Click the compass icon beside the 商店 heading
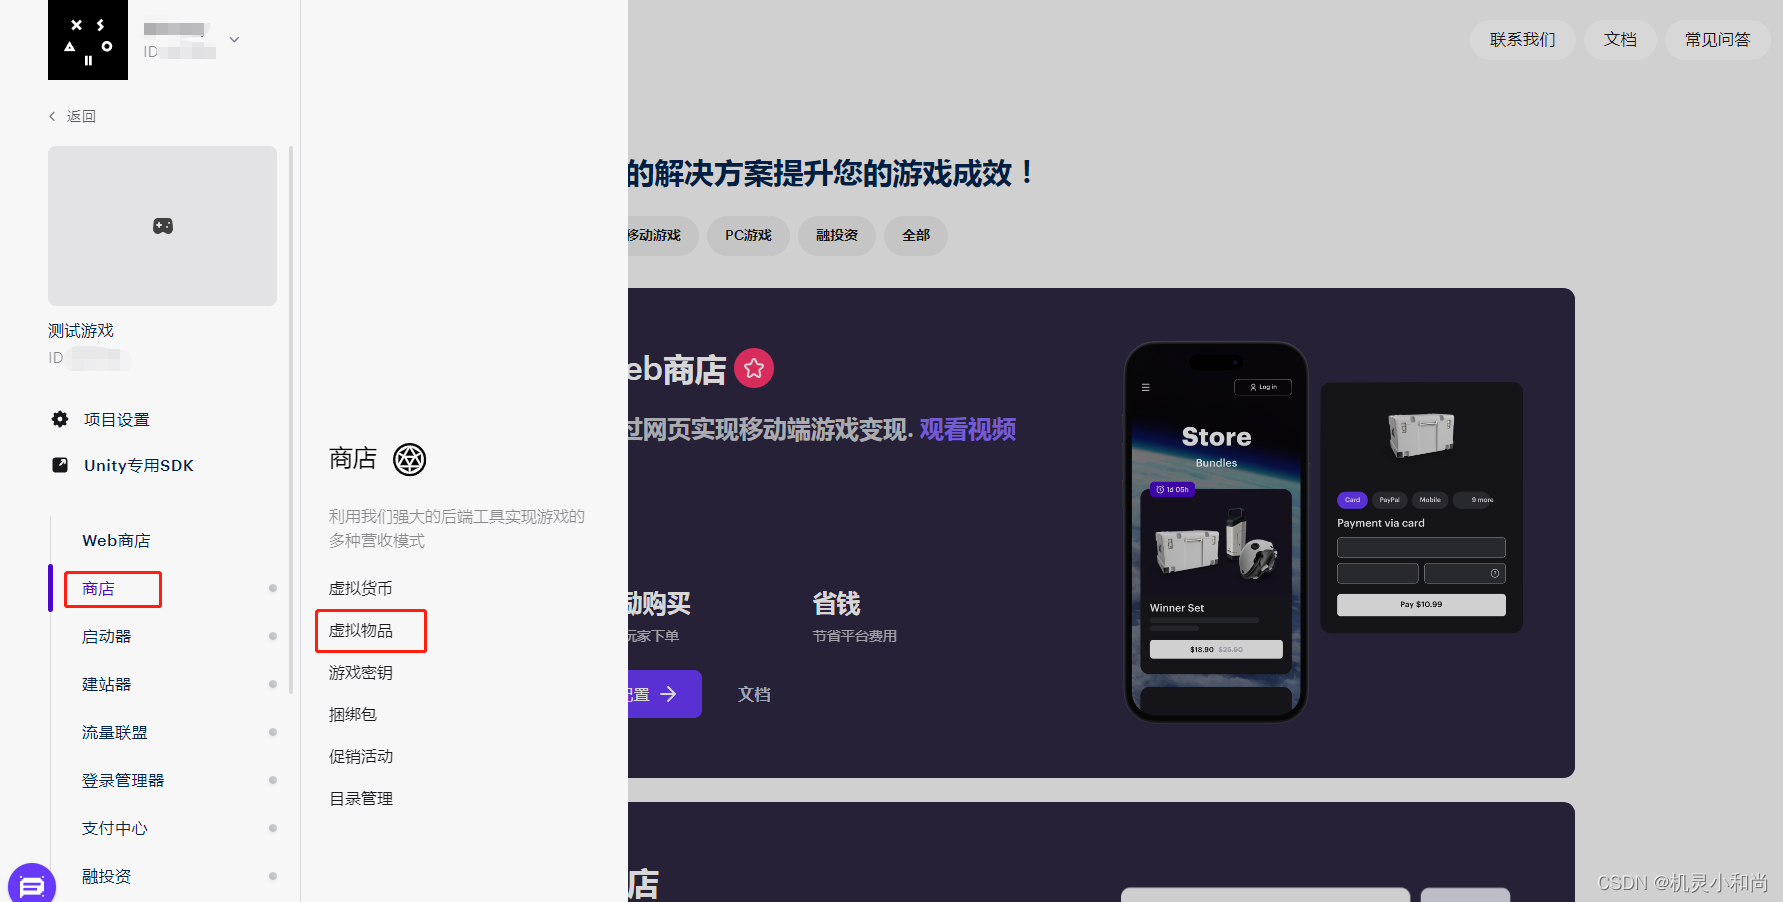Screen dimensions: 1783x902 click(409, 460)
